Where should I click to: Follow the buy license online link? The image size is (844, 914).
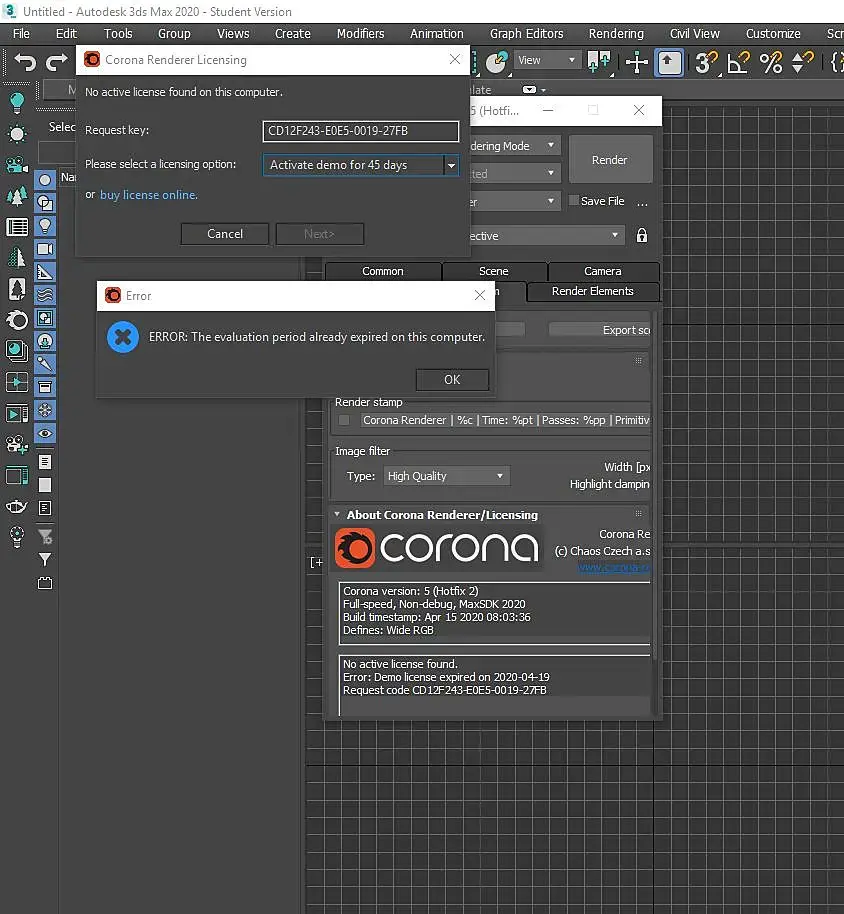(x=149, y=195)
